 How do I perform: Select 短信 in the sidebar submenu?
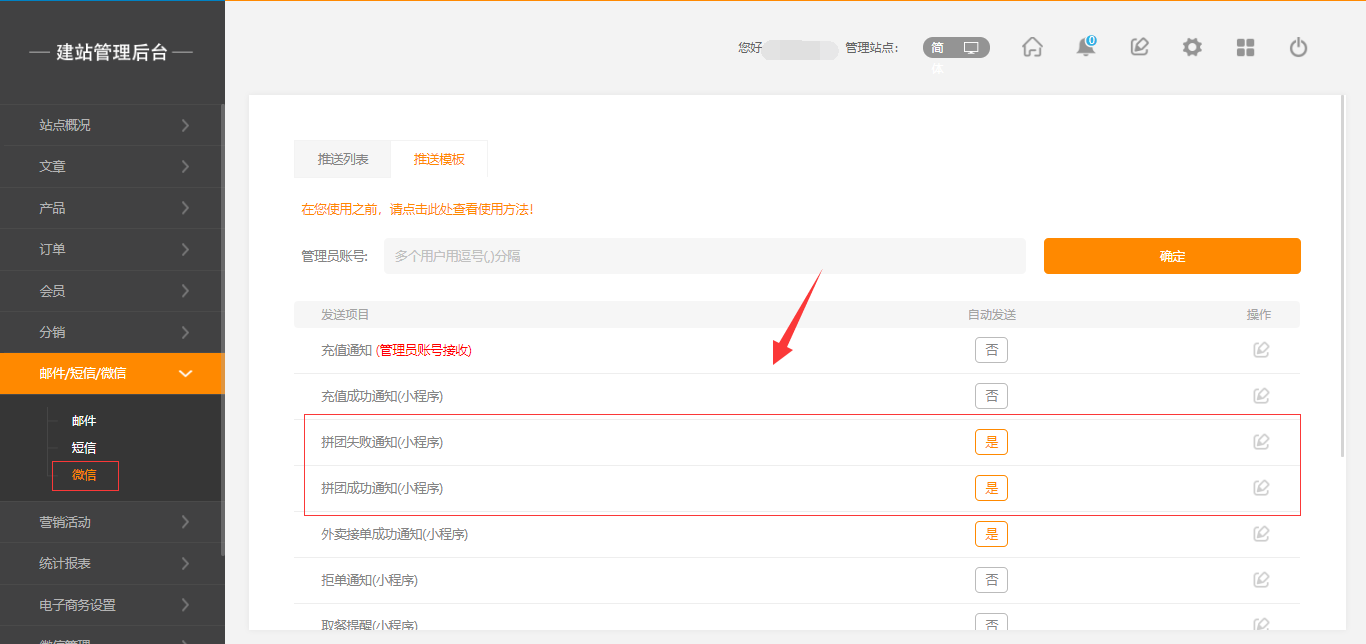(84, 448)
